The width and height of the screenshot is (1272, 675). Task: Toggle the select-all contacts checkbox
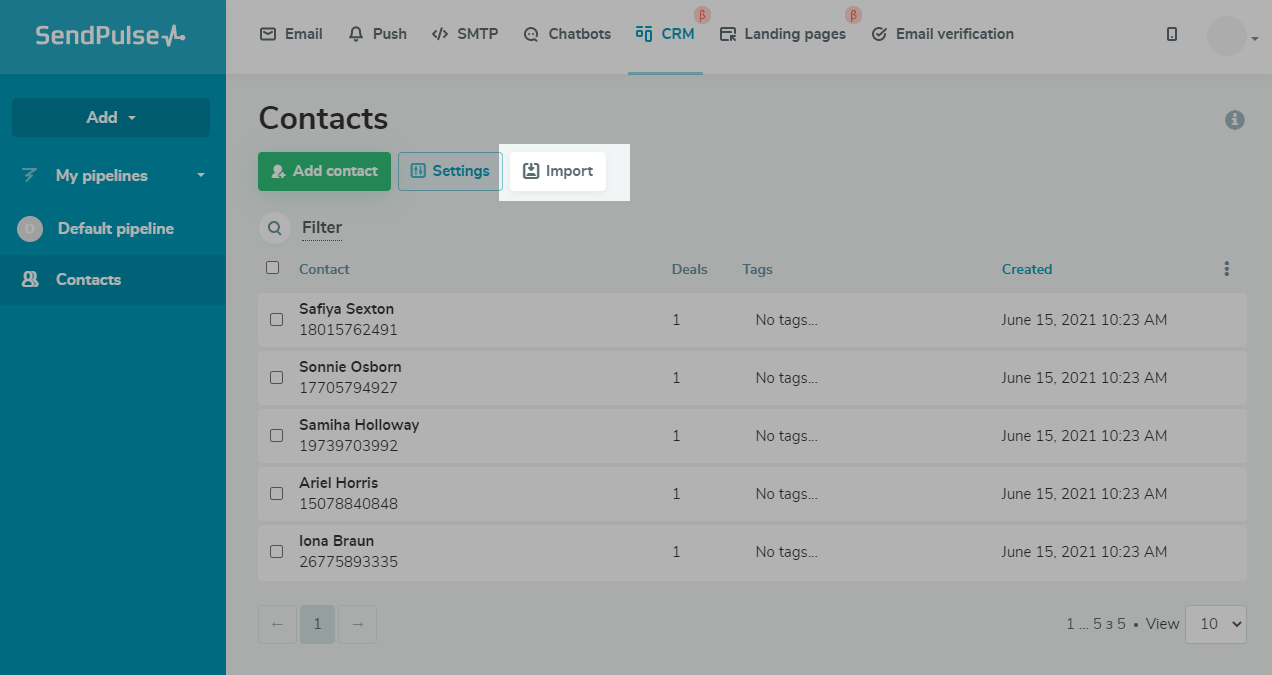click(x=272, y=267)
